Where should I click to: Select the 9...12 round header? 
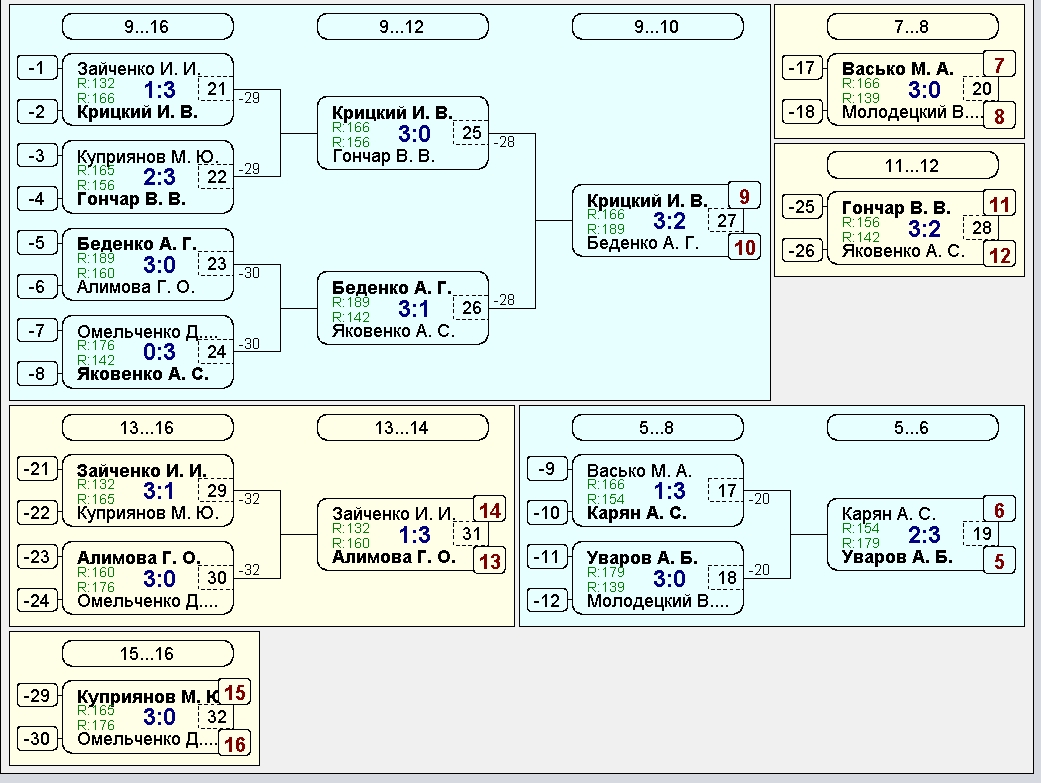pyautogui.click(x=402, y=27)
